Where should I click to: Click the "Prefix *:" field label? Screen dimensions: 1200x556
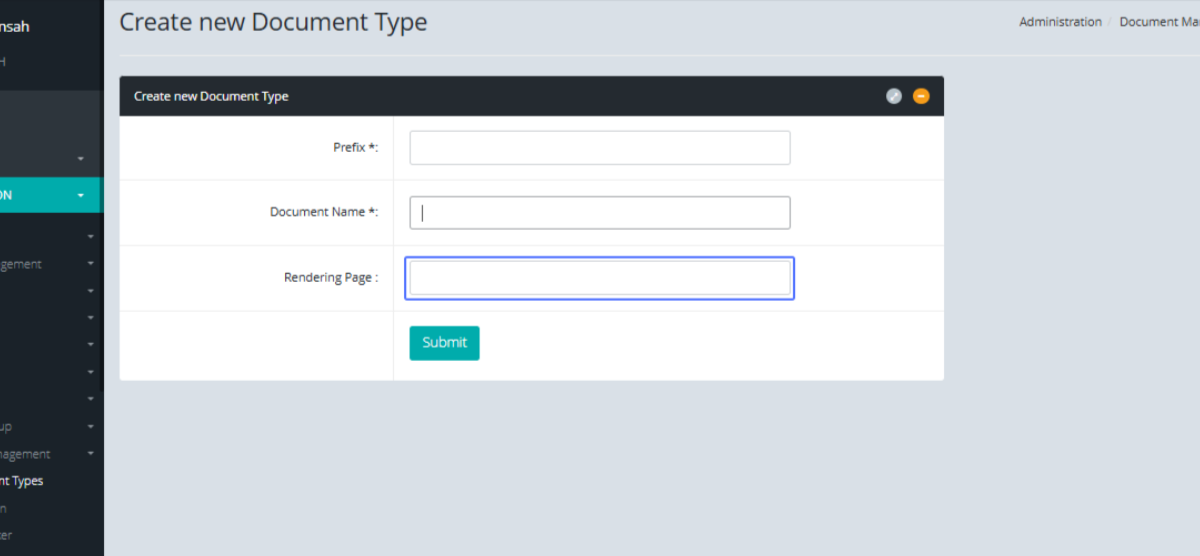click(355, 148)
